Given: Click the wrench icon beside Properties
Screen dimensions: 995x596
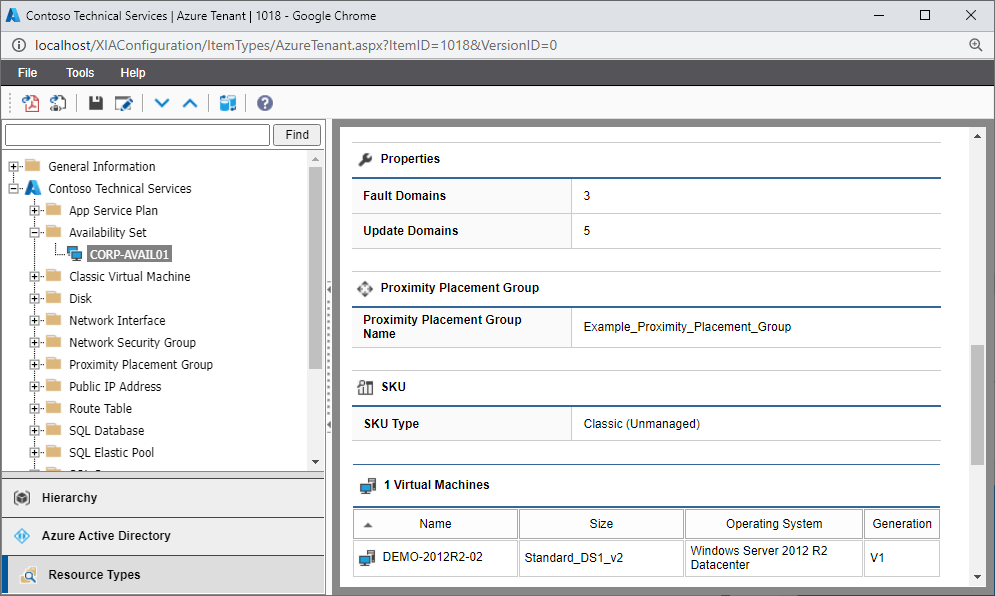Looking at the screenshot, I should click(x=365, y=159).
